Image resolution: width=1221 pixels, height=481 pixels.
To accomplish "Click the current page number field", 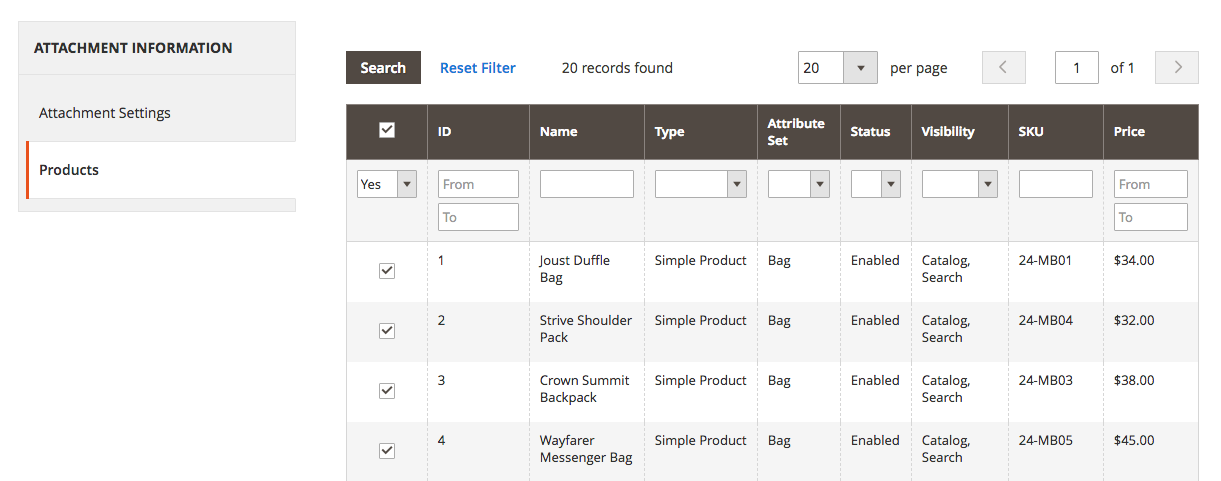I will (x=1077, y=68).
